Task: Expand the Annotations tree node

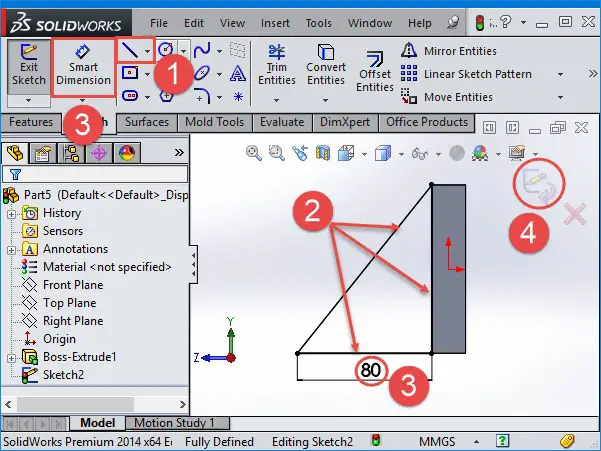Action: click(11, 250)
